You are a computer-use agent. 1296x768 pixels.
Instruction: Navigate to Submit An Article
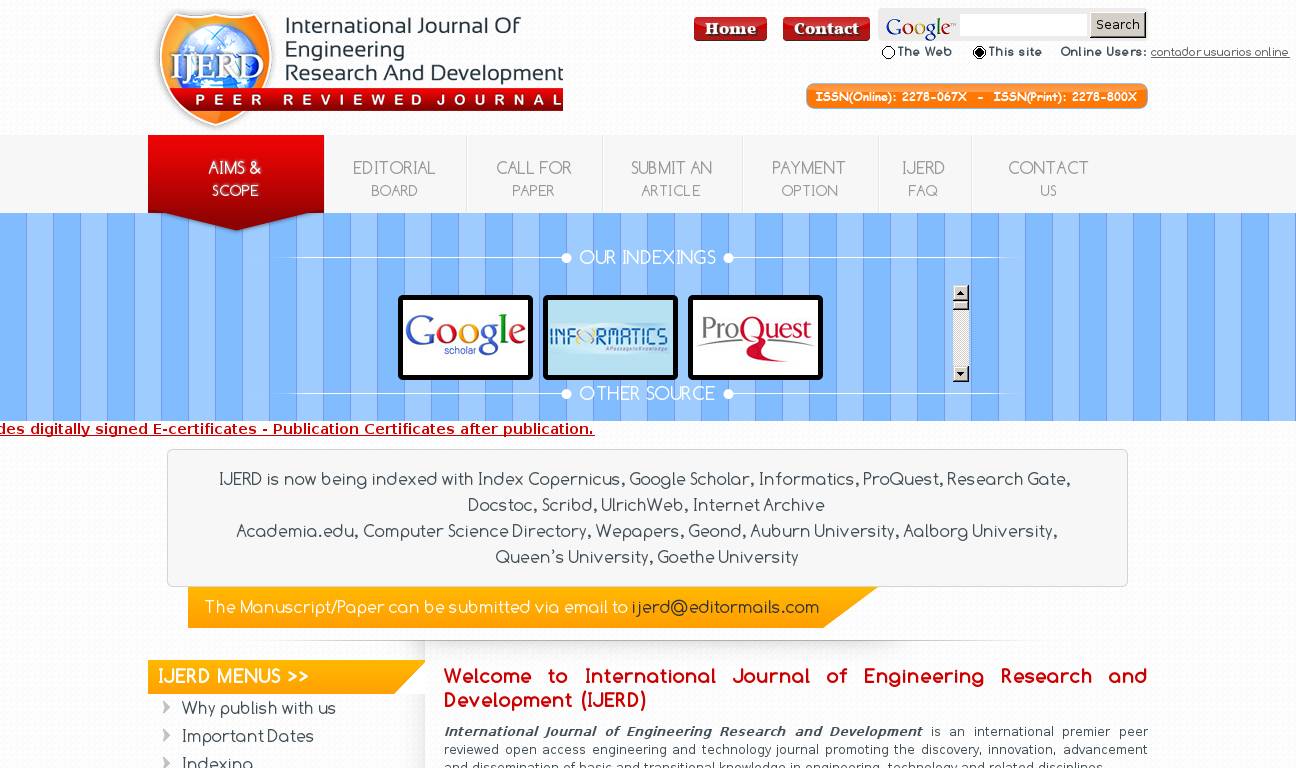(x=671, y=179)
